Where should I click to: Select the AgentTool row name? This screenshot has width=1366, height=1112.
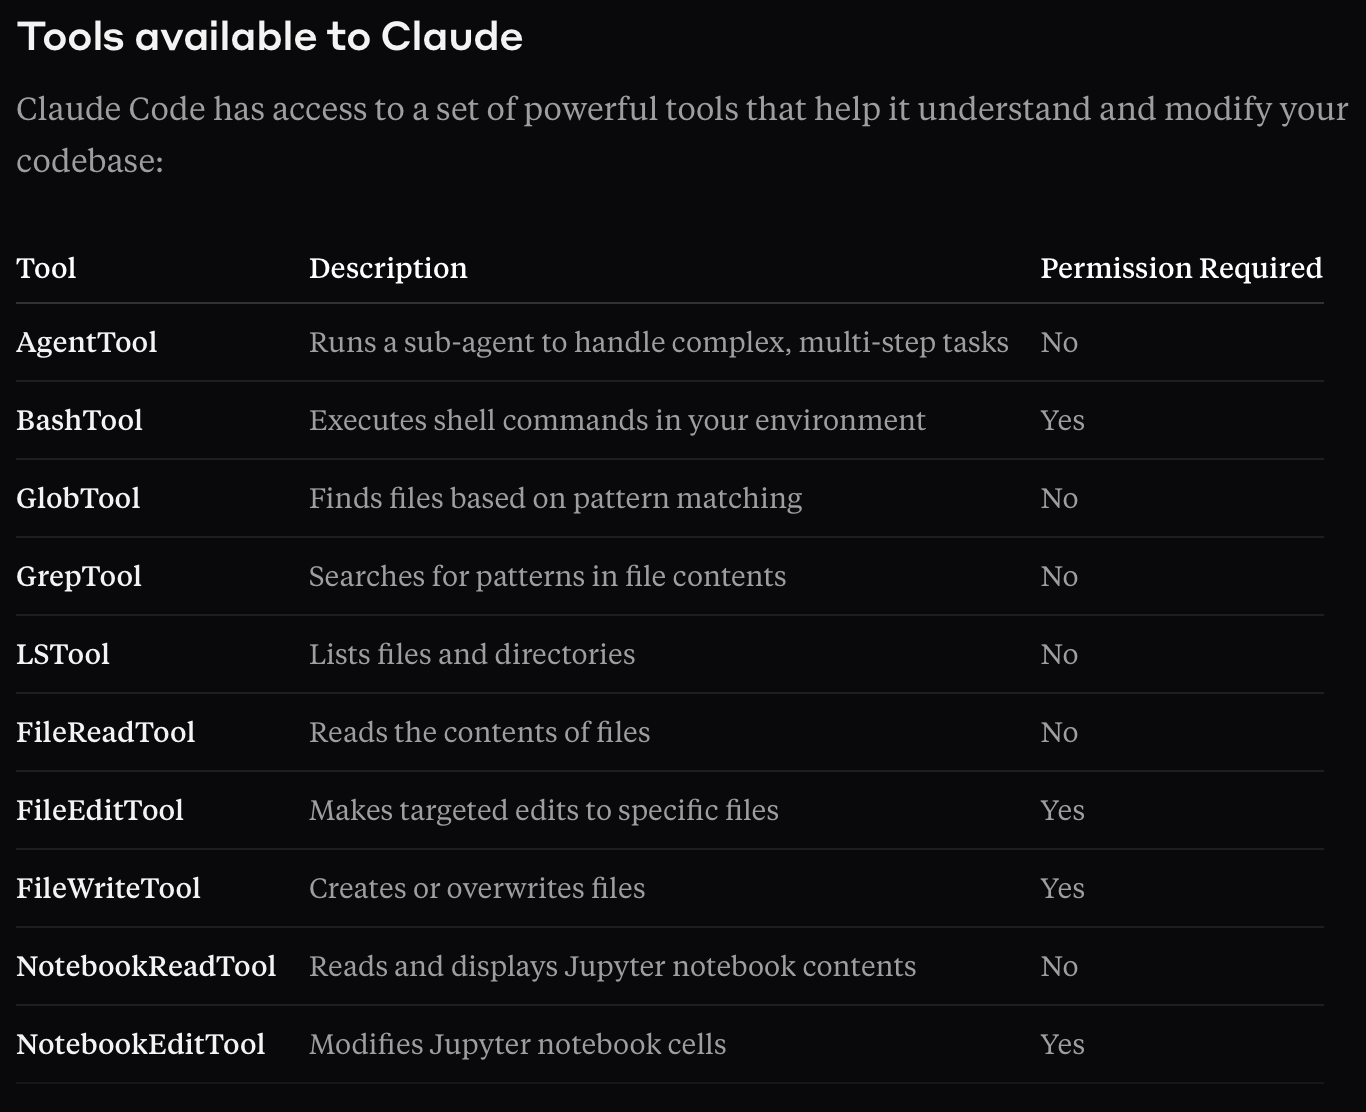pyautogui.click(x=87, y=342)
